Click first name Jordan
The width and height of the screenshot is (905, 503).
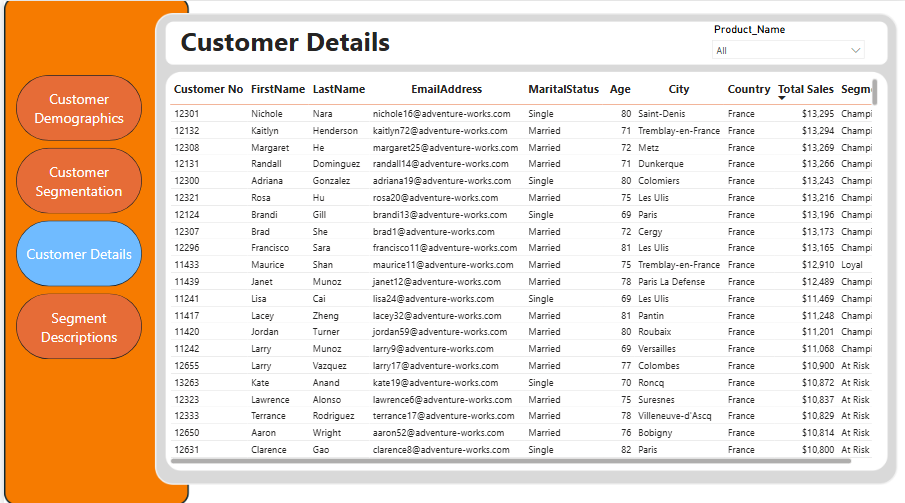pyautogui.click(x=264, y=332)
